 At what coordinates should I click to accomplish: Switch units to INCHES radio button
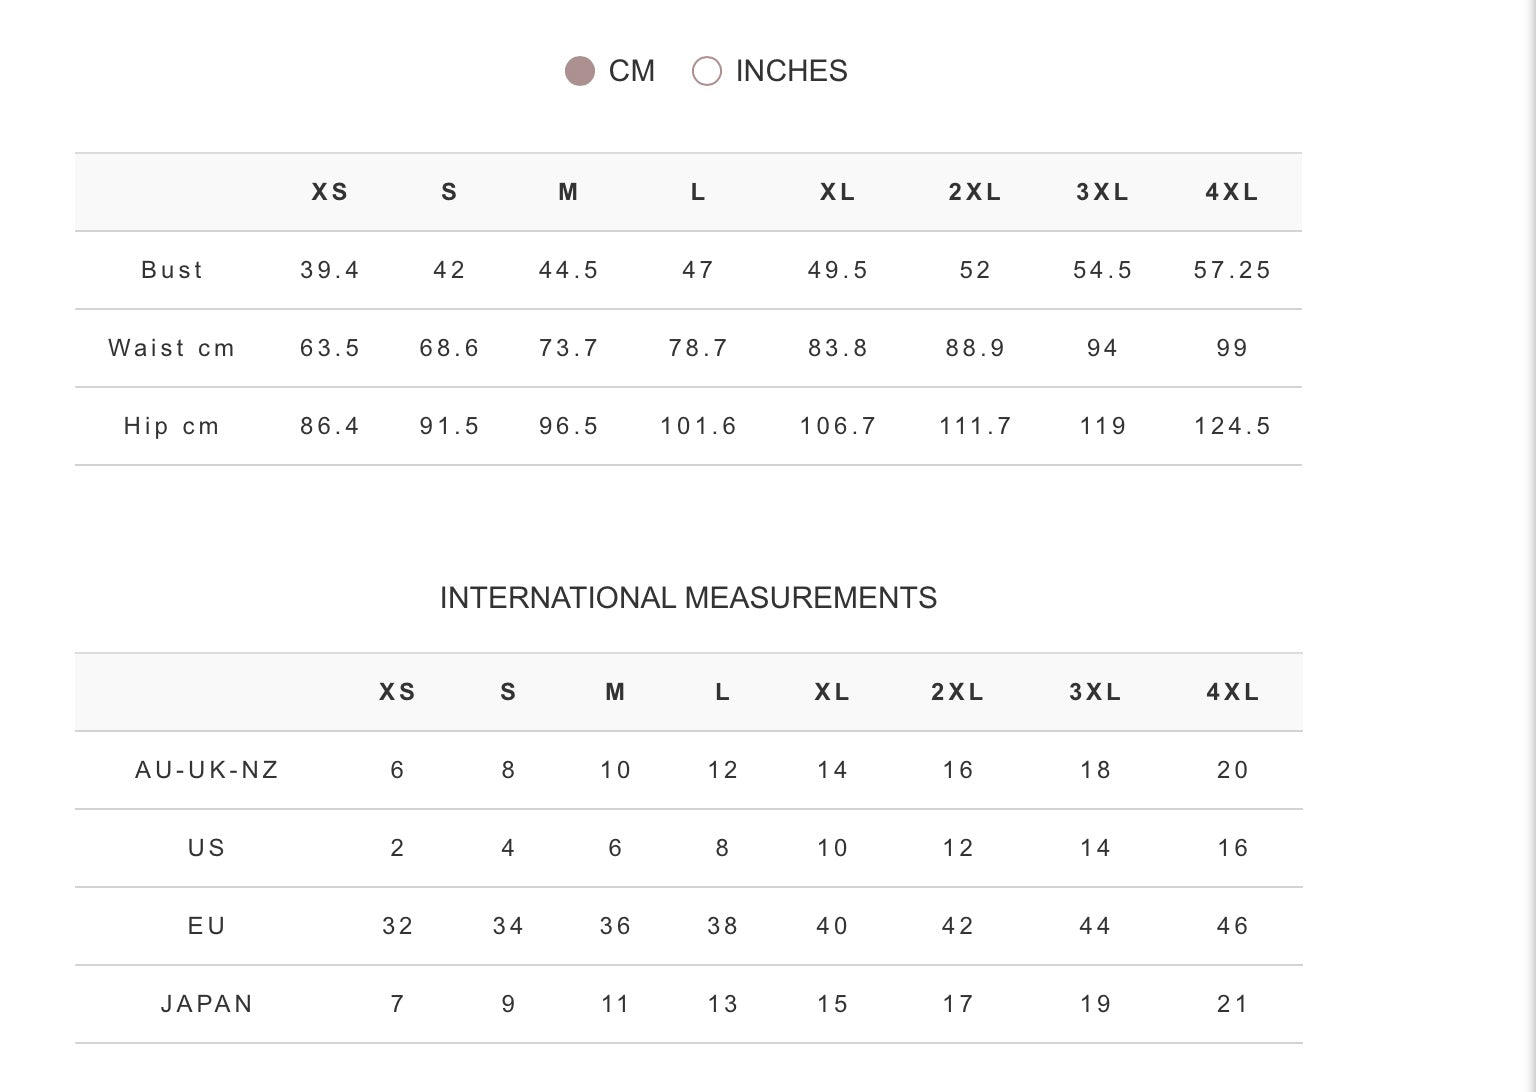pos(707,71)
